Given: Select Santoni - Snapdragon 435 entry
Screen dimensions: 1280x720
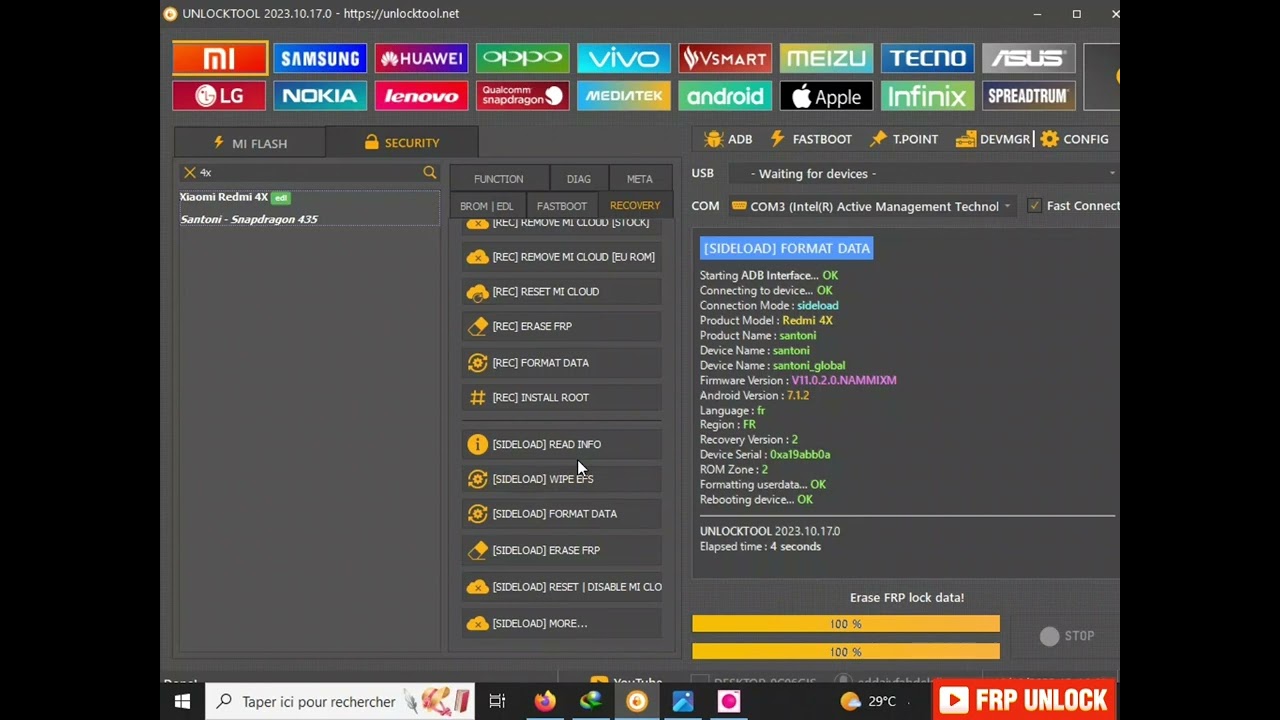Looking at the screenshot, I should coord(249,219).
